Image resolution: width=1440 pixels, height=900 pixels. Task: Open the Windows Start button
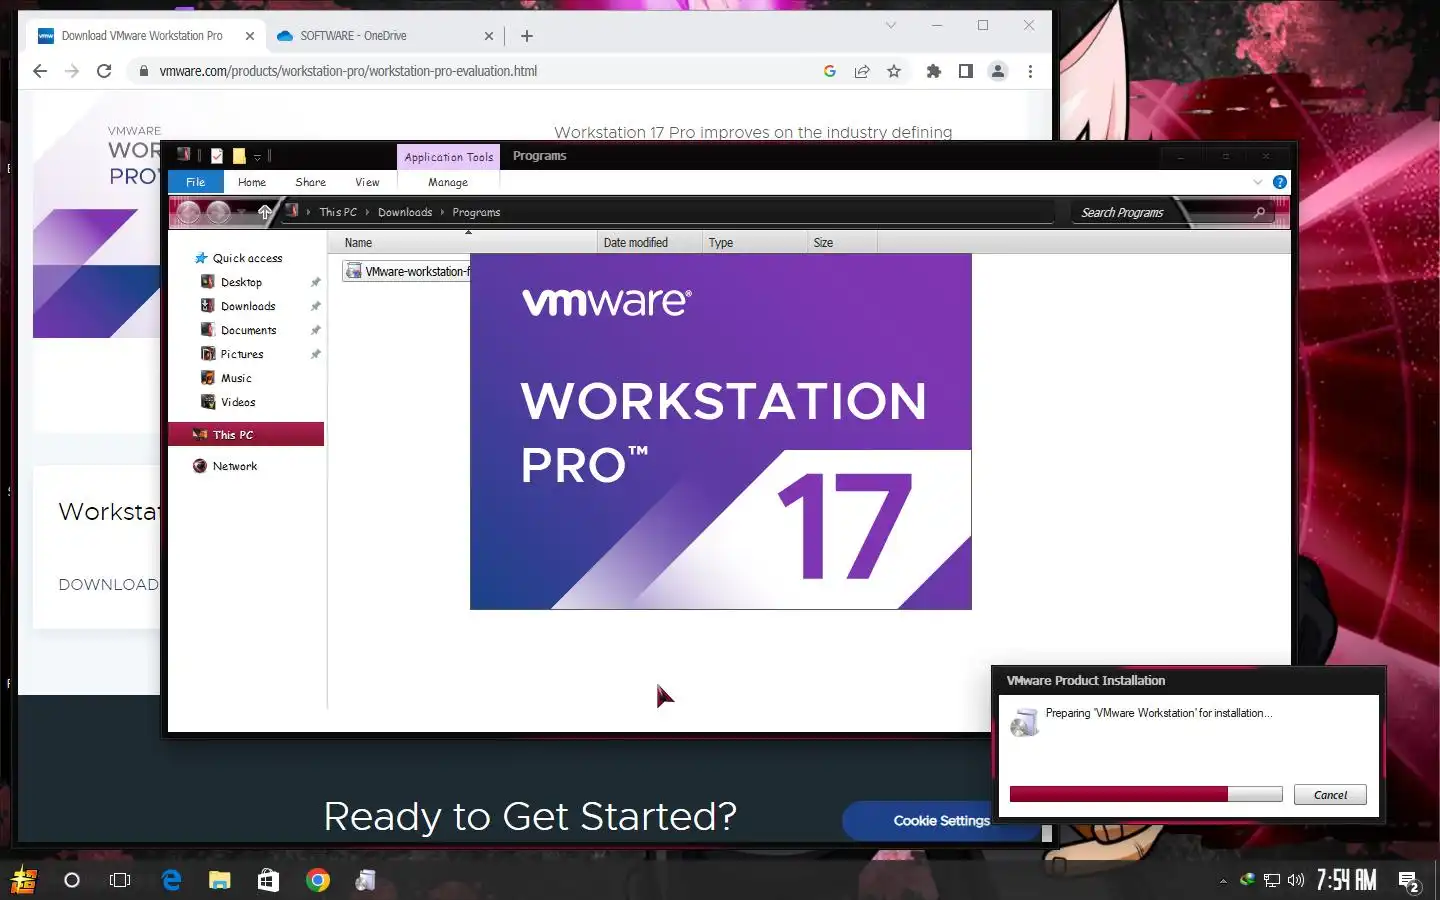[x=24, y=880]
